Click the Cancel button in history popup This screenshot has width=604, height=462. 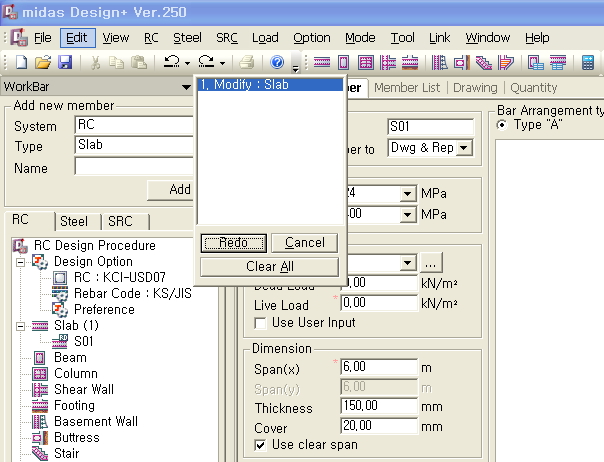[305, 243]
